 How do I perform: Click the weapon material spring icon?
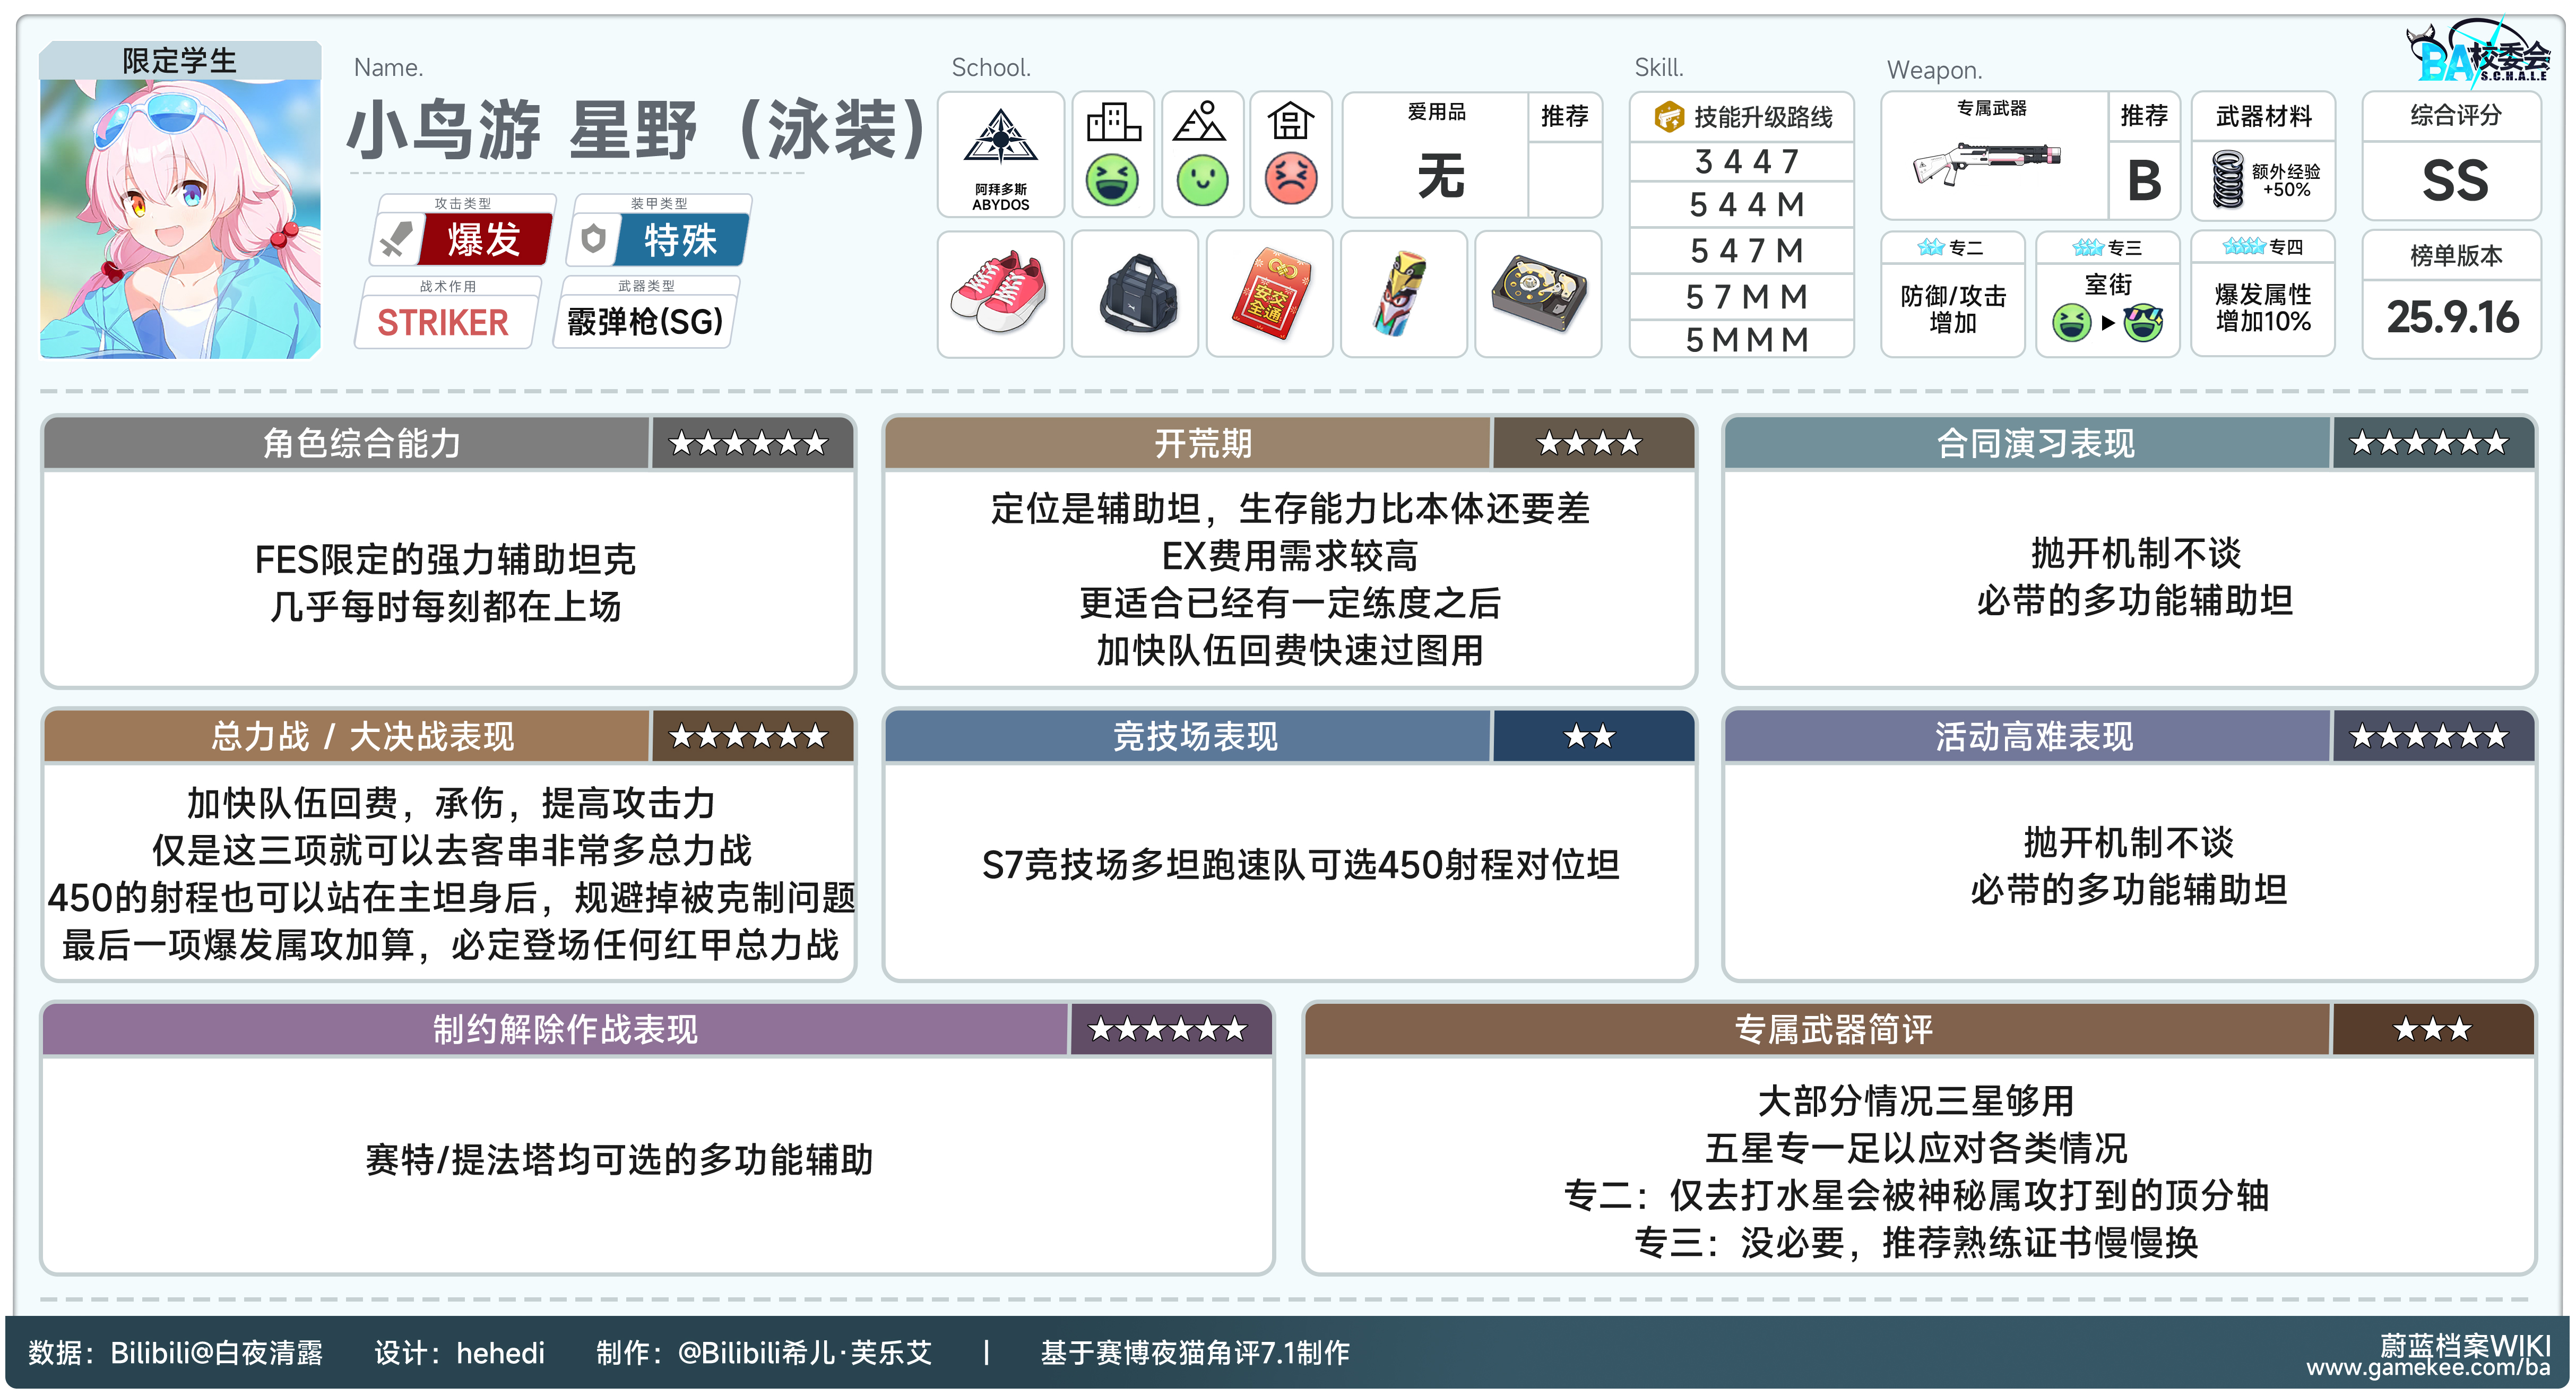pyautogui.click(x=2228, y=179)
